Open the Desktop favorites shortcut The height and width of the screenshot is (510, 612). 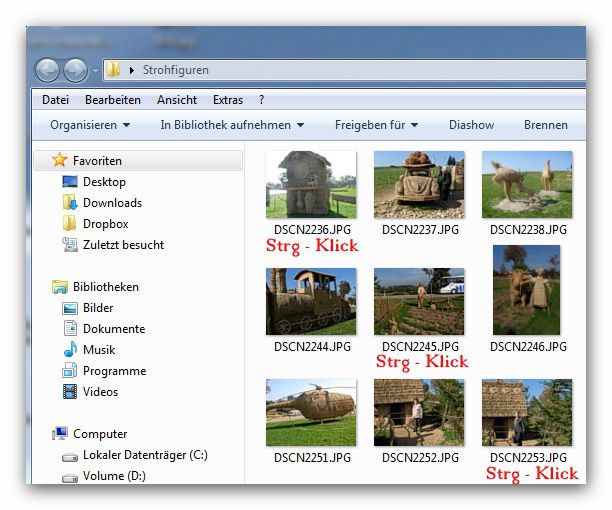pyautogui.click(x=103, y=182)
